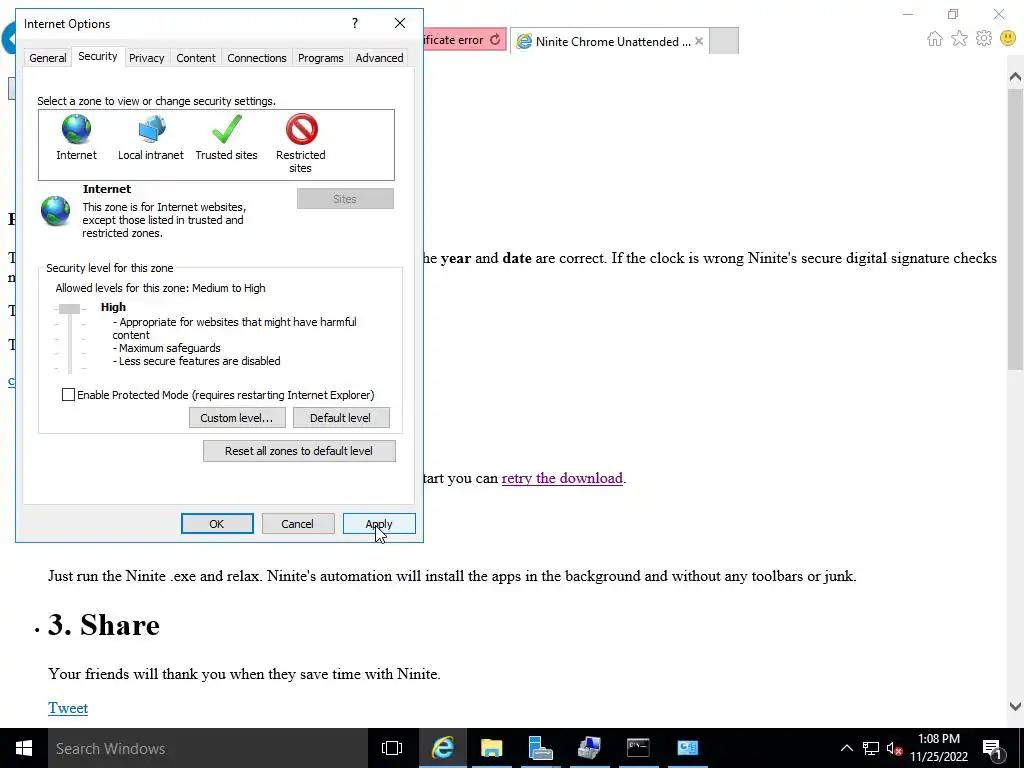Switch to the Programs tab
This screenshot has width=1024, height=768.
(x=321, y=57)
